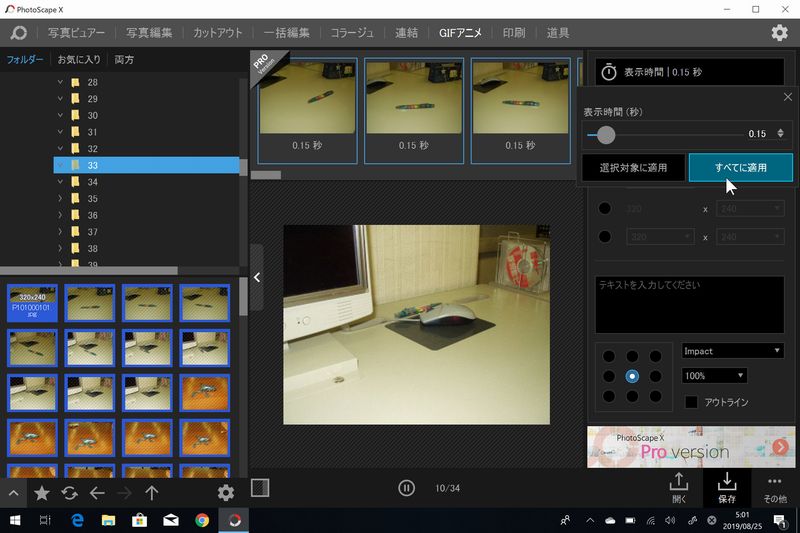The height and width of the screenshot is (533, 800).
Task: Go to parent folder with up arrow
Action: click(152, 492)
